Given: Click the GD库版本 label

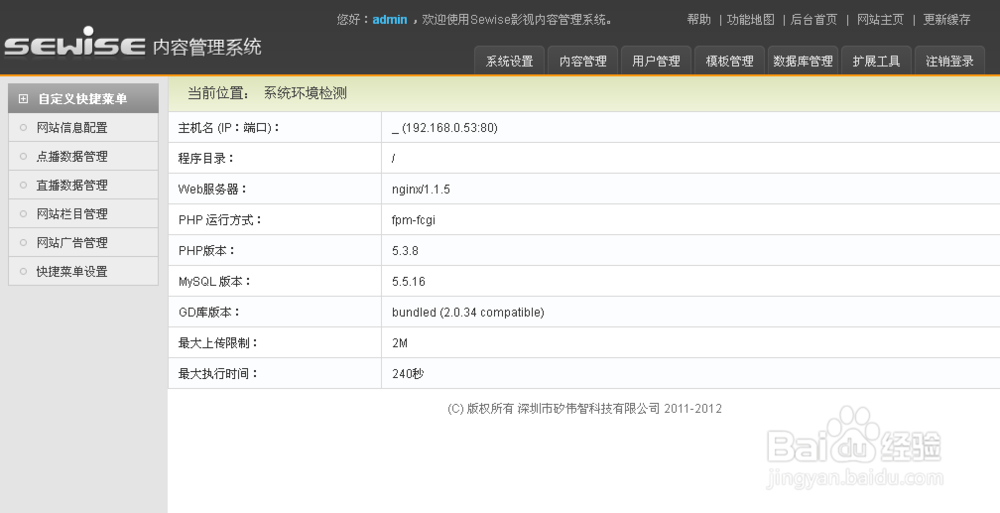Looking at the screenshot, I should click(209, 312).
